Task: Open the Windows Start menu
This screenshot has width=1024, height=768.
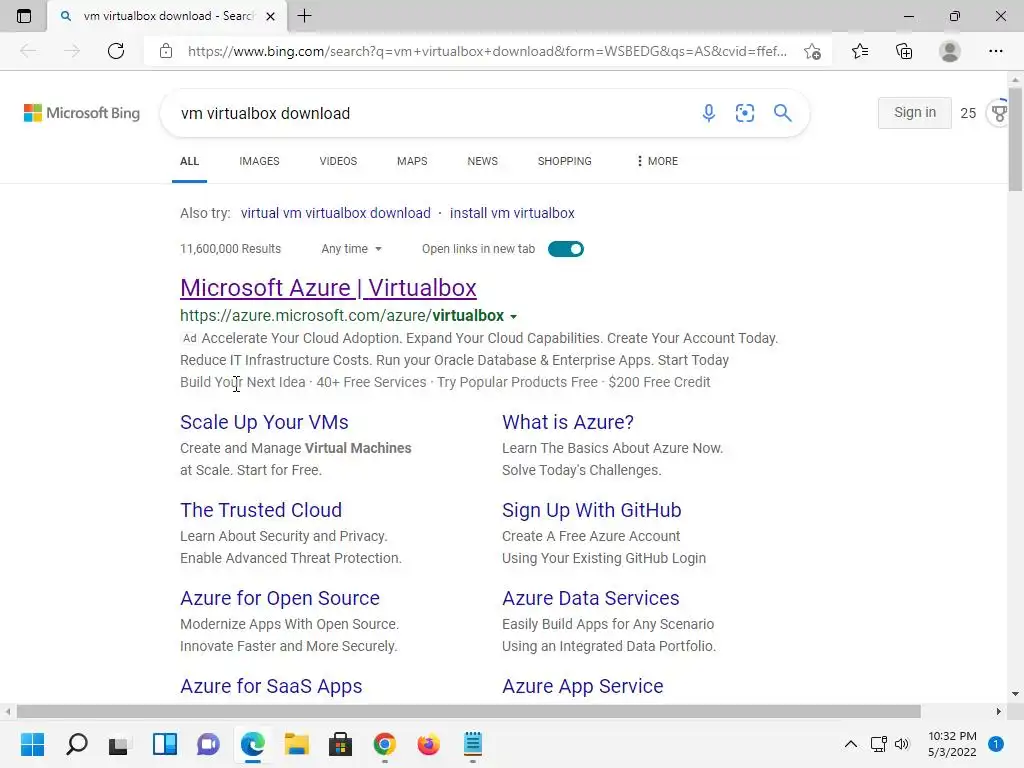Action: tap(32, 744)
